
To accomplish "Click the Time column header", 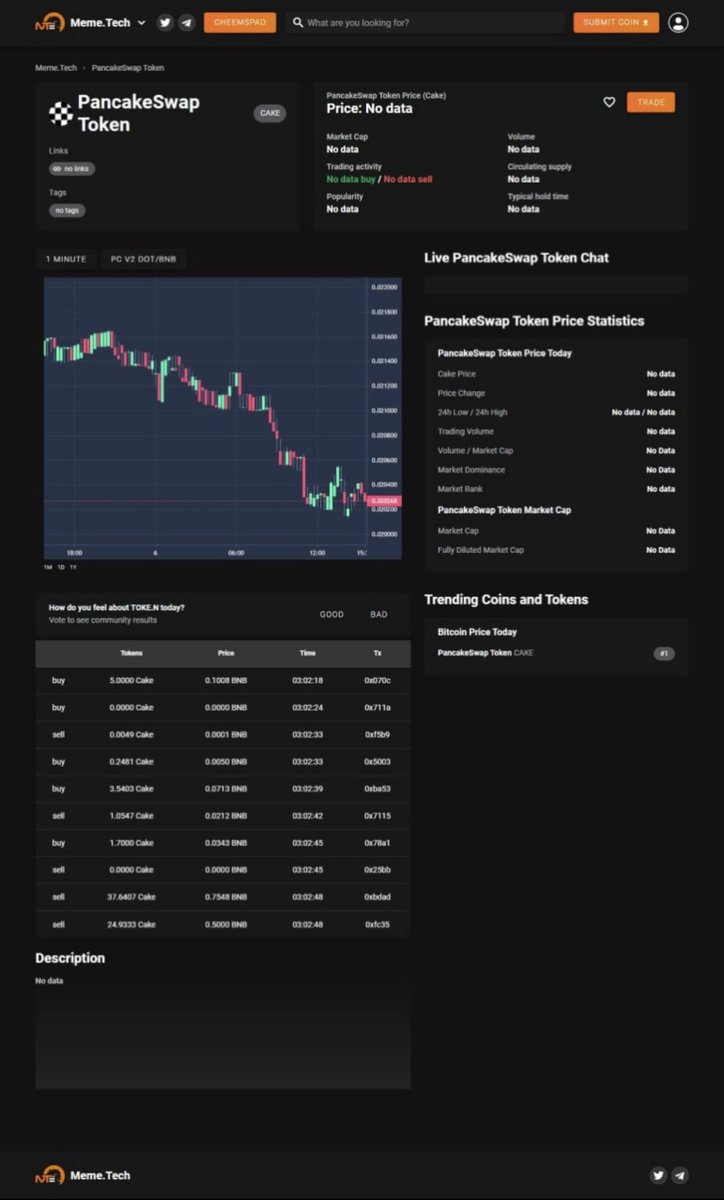I will click(307, 653).
